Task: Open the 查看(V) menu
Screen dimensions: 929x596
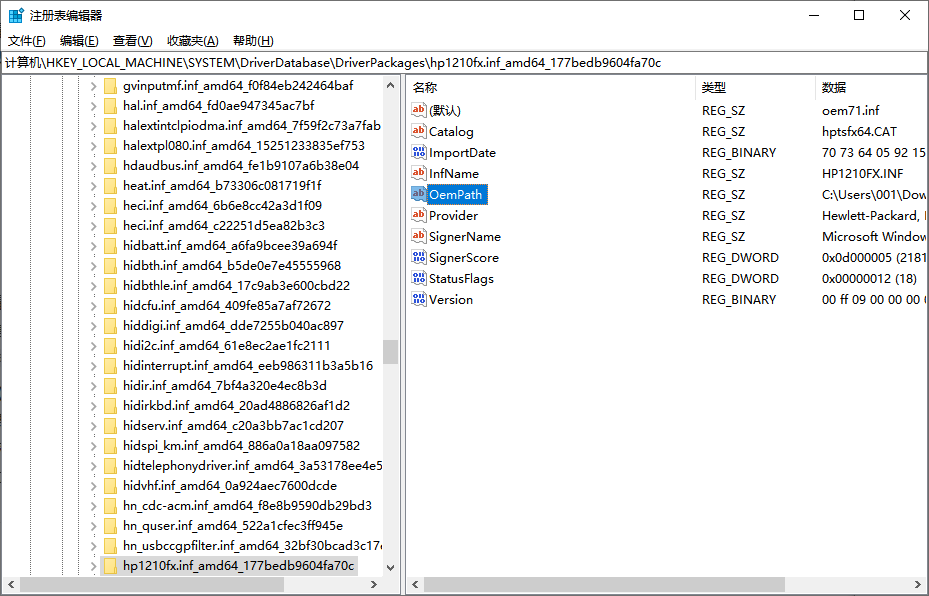Action: click(x=132, y=40)
